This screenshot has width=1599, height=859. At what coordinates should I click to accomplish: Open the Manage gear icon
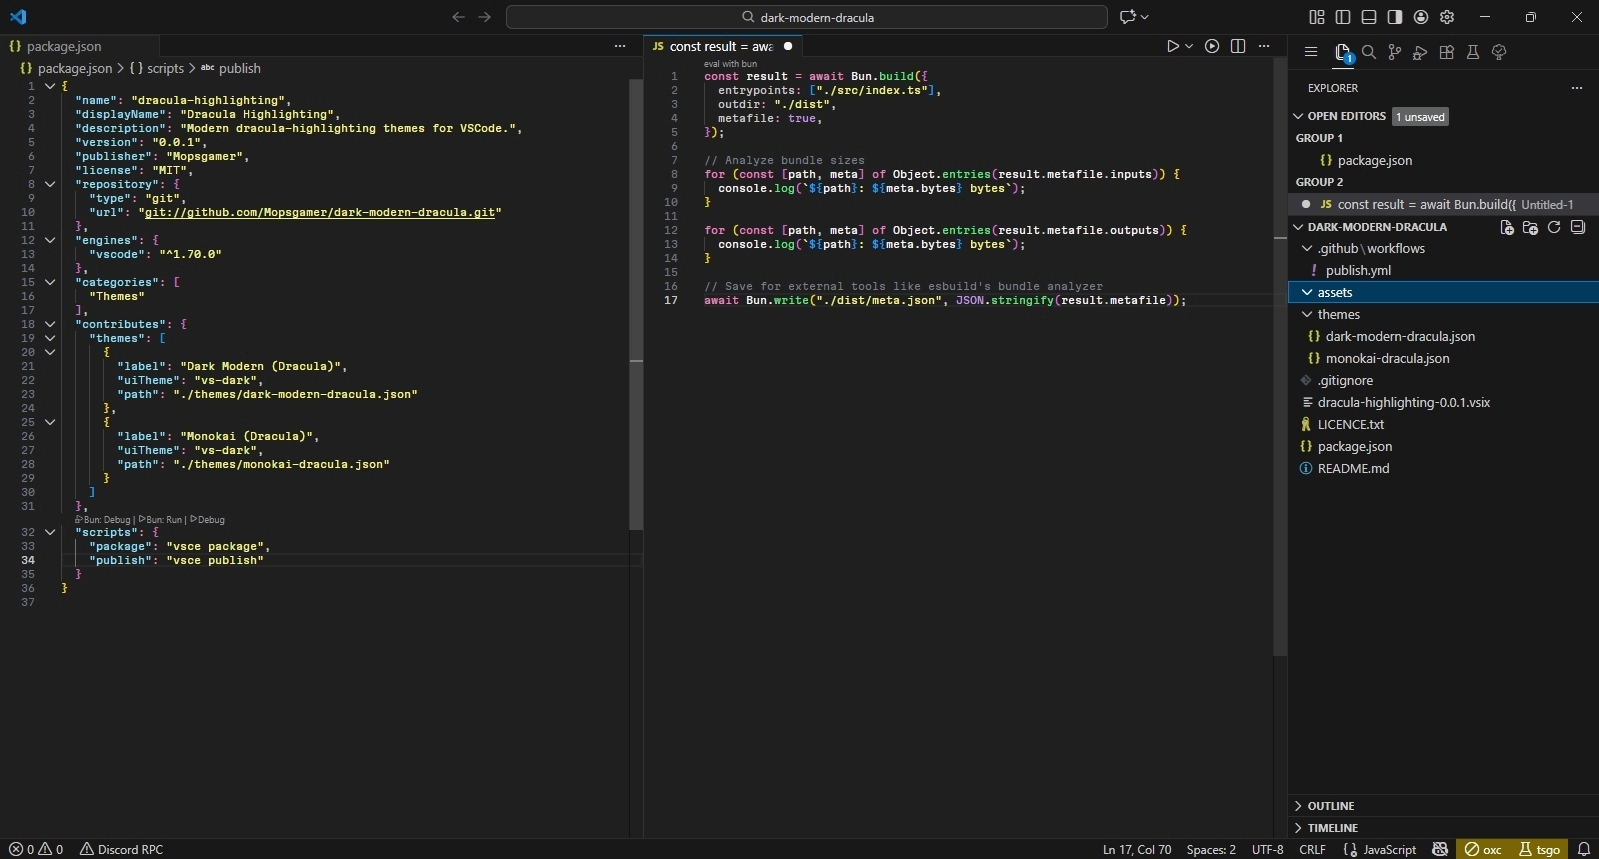pyautogui.click(x=1447, y=17)
